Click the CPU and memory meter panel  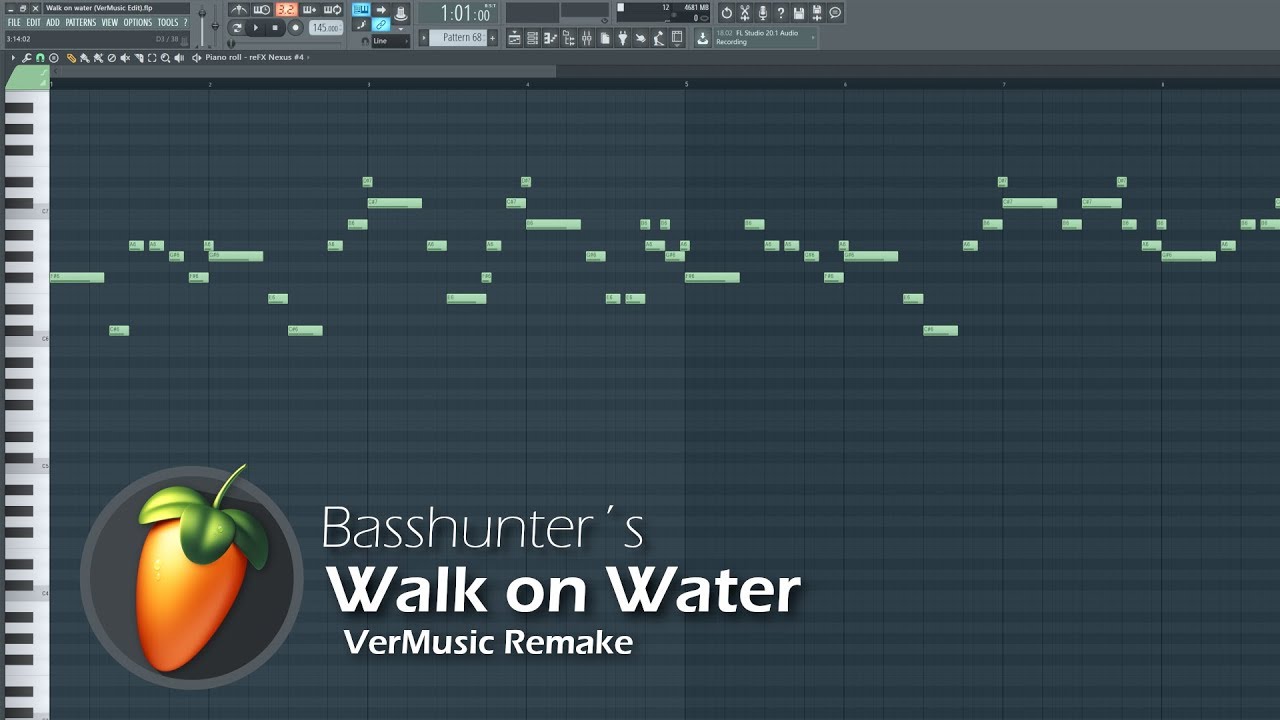663,12
